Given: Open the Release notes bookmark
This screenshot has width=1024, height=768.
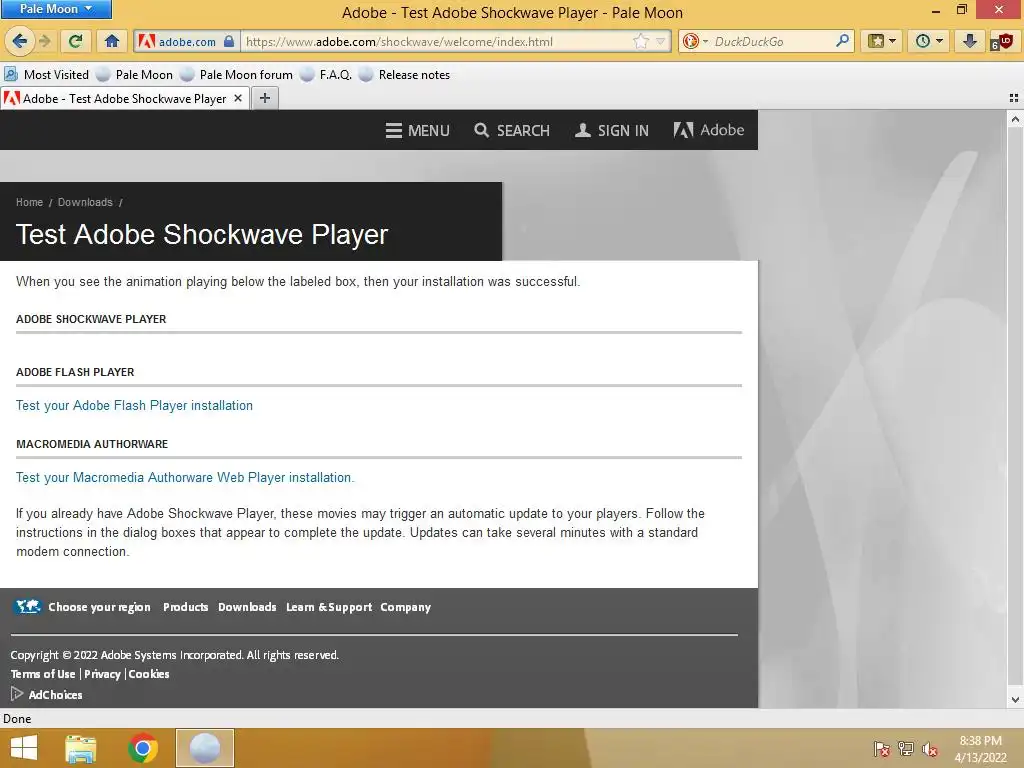Looking at the screenshot, I should tap(404, 74).
